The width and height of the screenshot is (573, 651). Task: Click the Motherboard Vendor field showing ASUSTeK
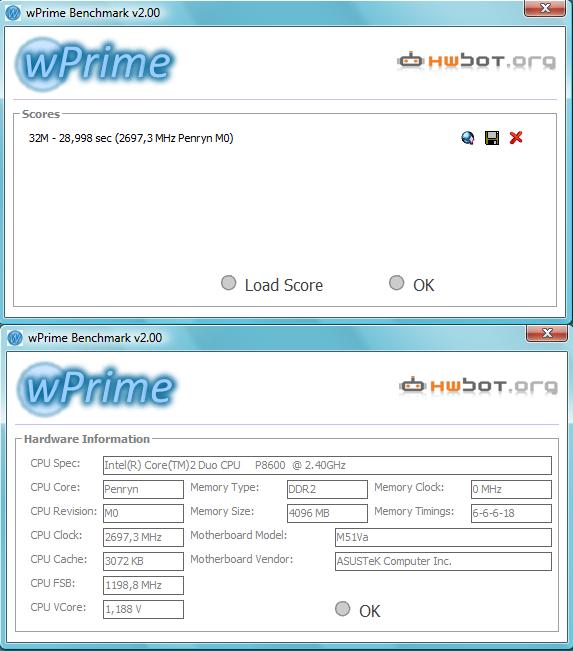click(x=443, y=561)
